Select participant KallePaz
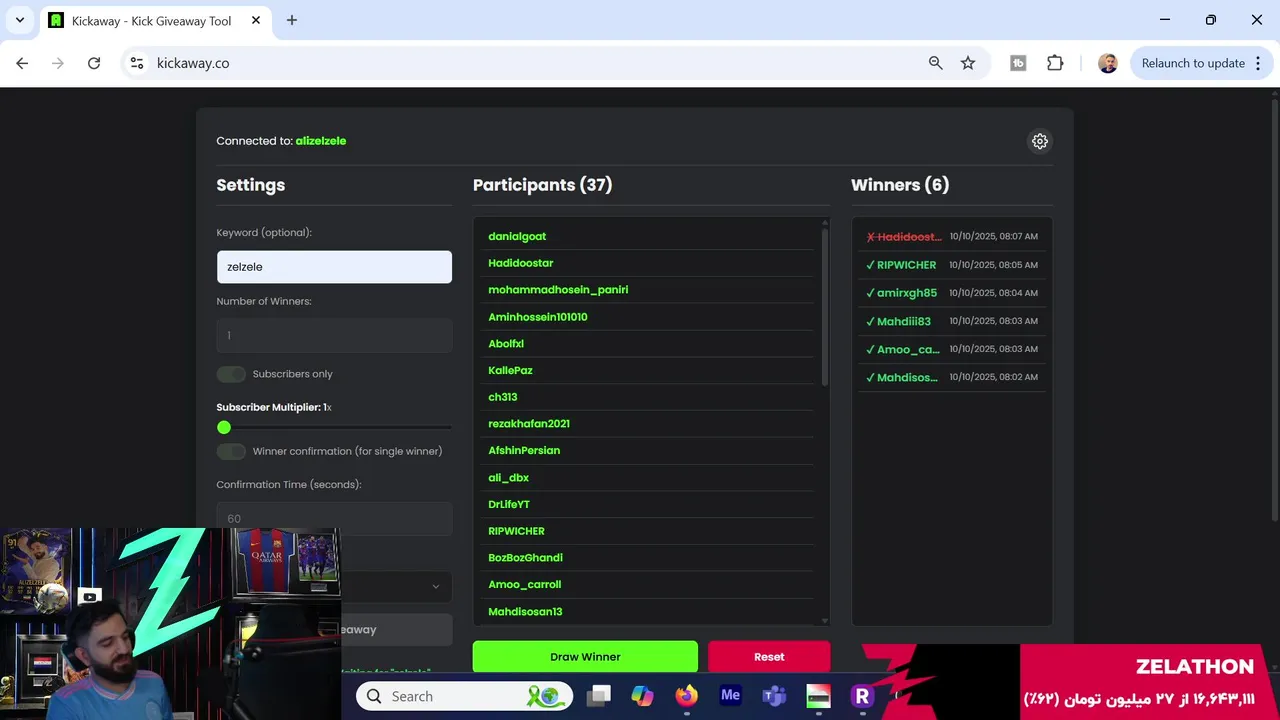1280x720 pixels. (x=510, y=370)
